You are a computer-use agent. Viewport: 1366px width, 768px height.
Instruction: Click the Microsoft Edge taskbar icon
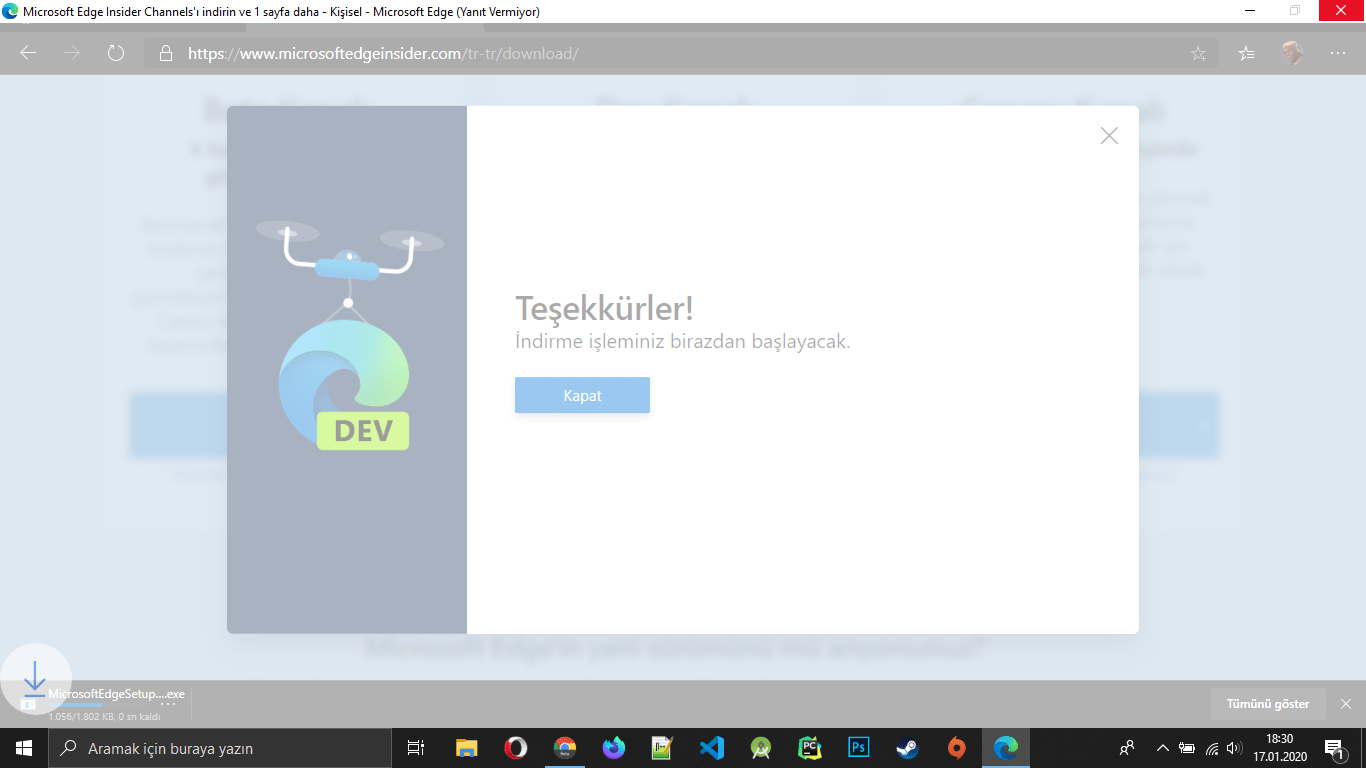click(1006, 748)
